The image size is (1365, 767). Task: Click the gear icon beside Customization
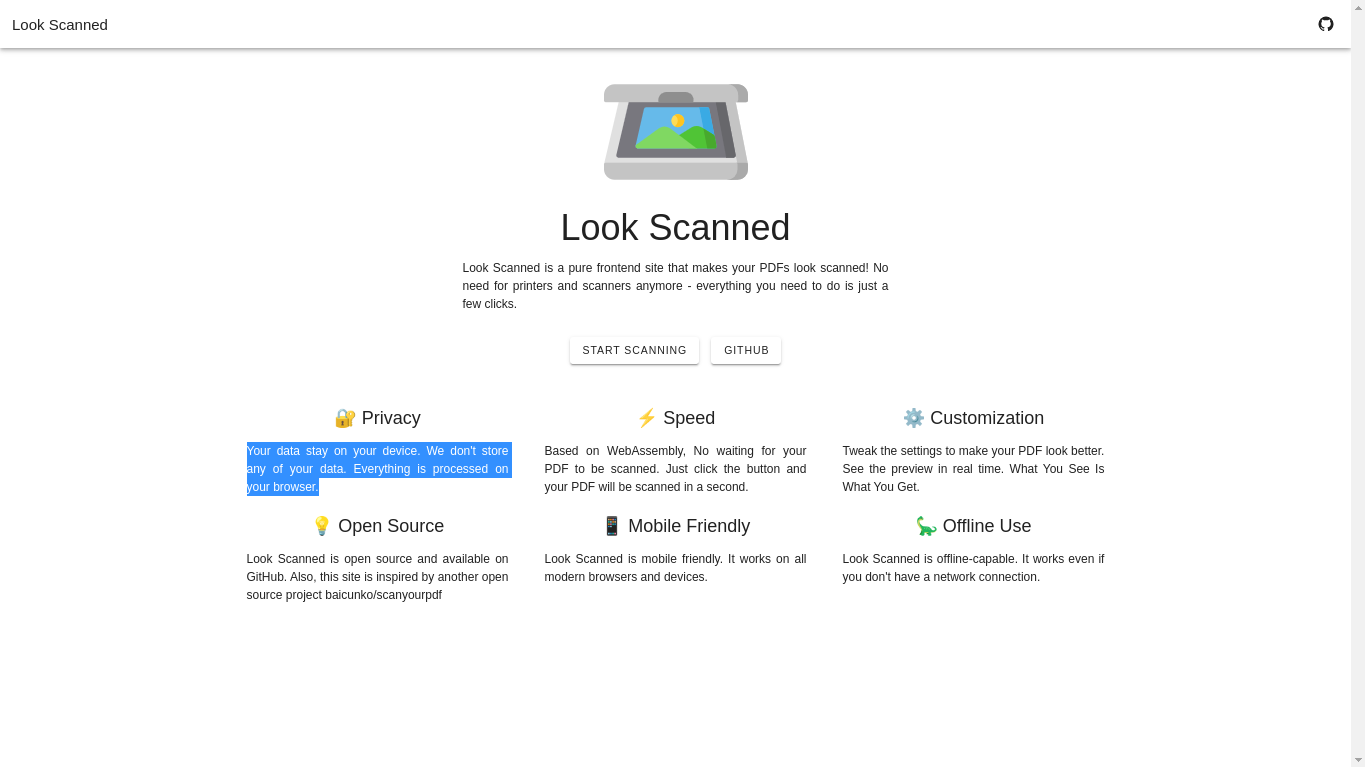pos(913,417)
